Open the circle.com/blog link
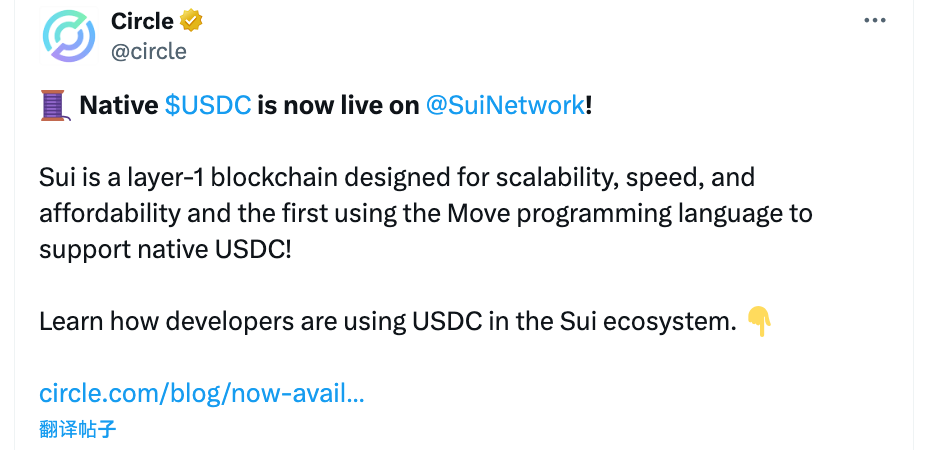This screenshot has width=950, height=450. 201,393
